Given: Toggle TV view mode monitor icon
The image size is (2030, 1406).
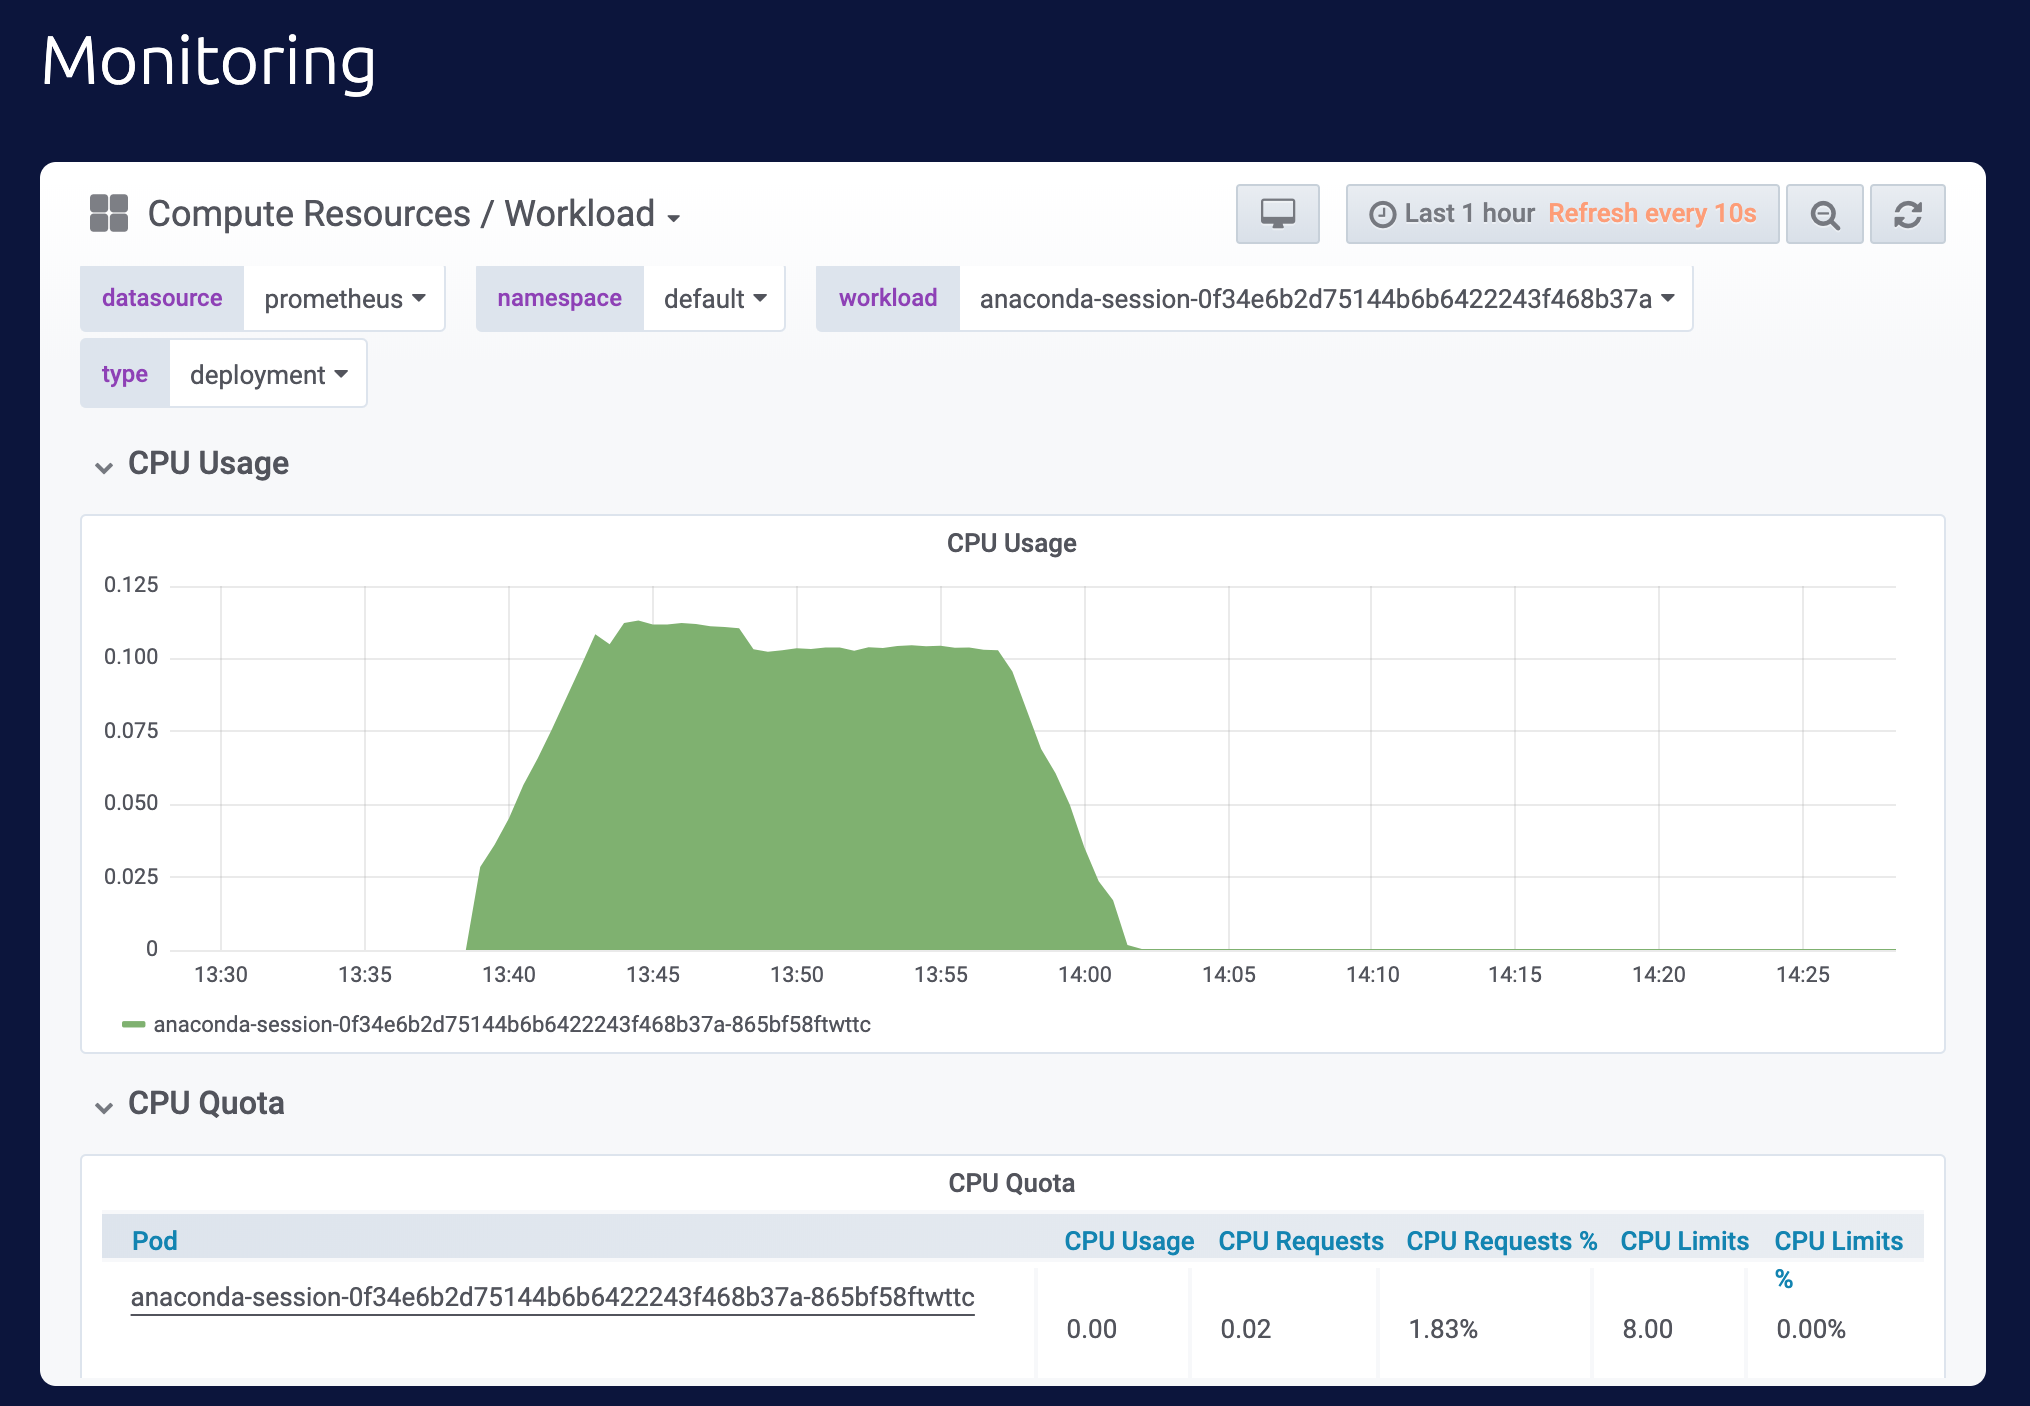Looking at the screenshot, I should tap(1277, 214).
